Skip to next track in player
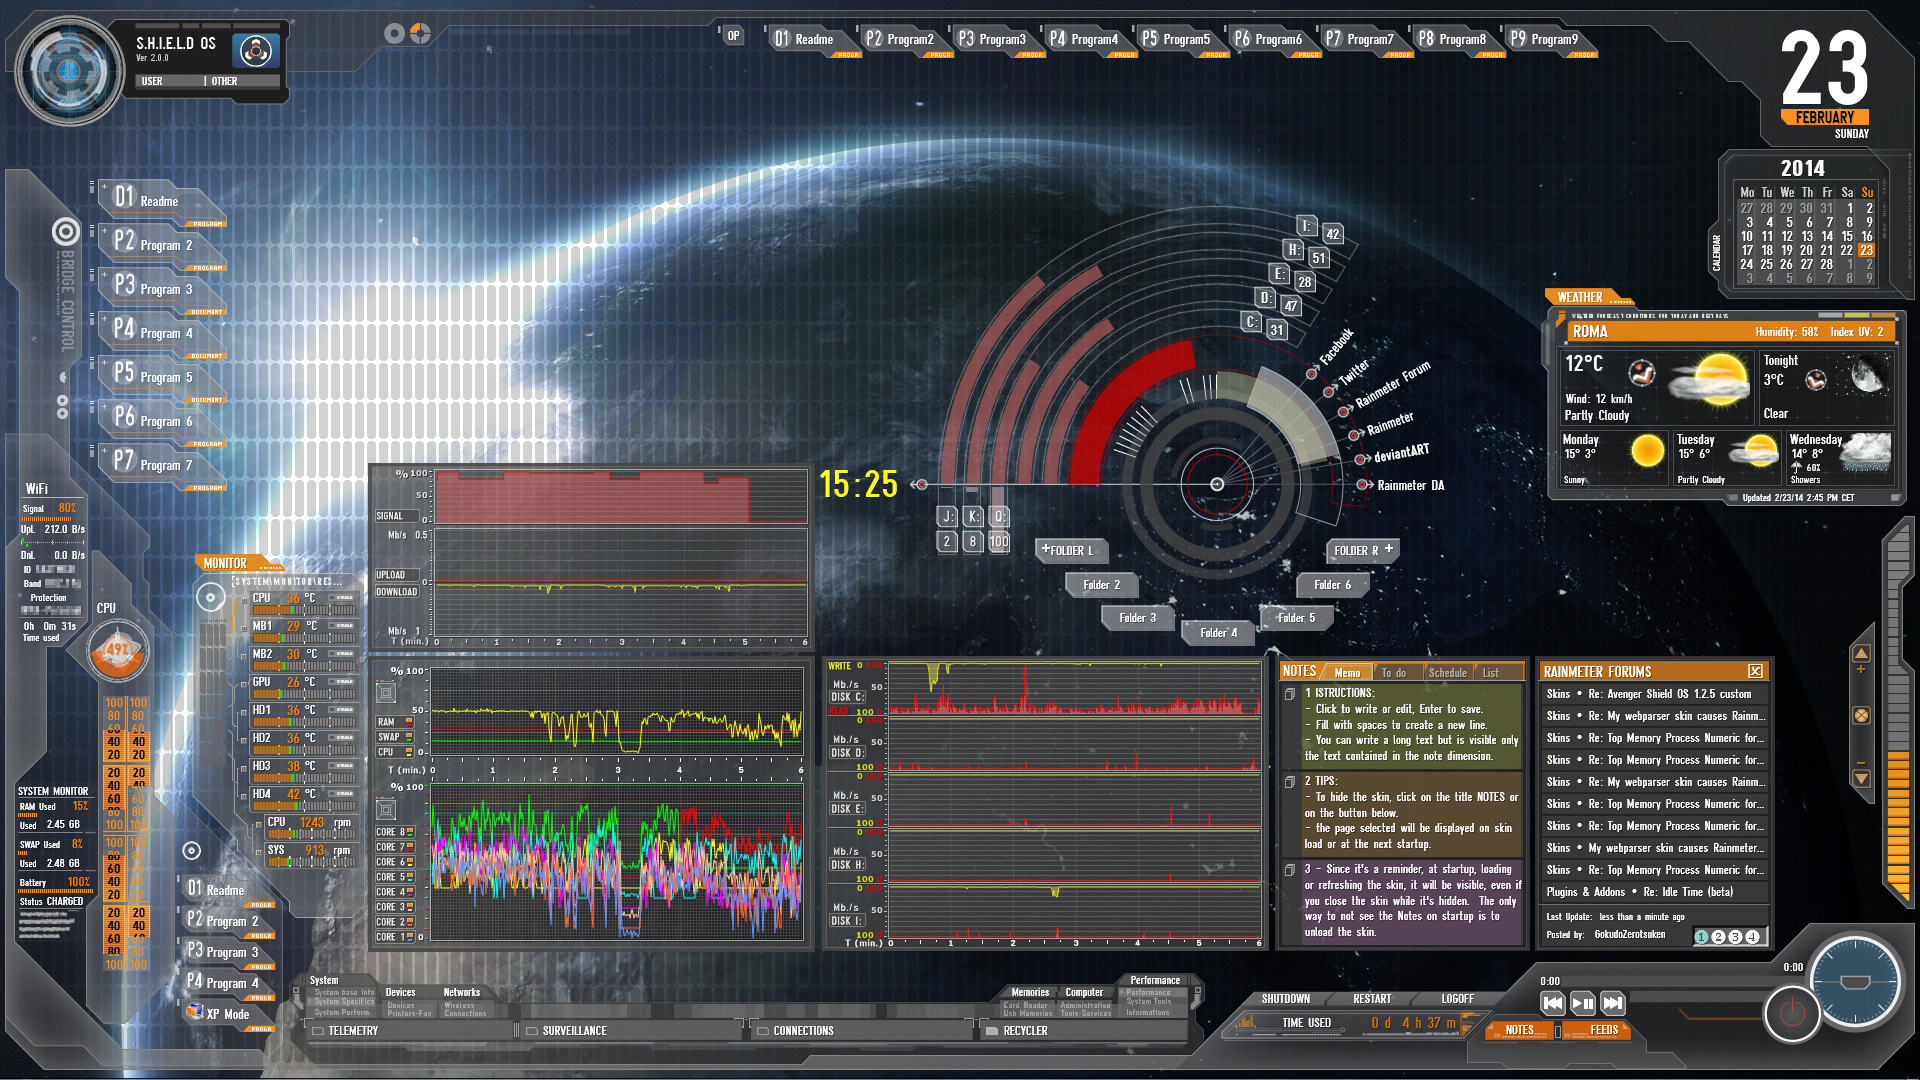 pos(1612,1003)
